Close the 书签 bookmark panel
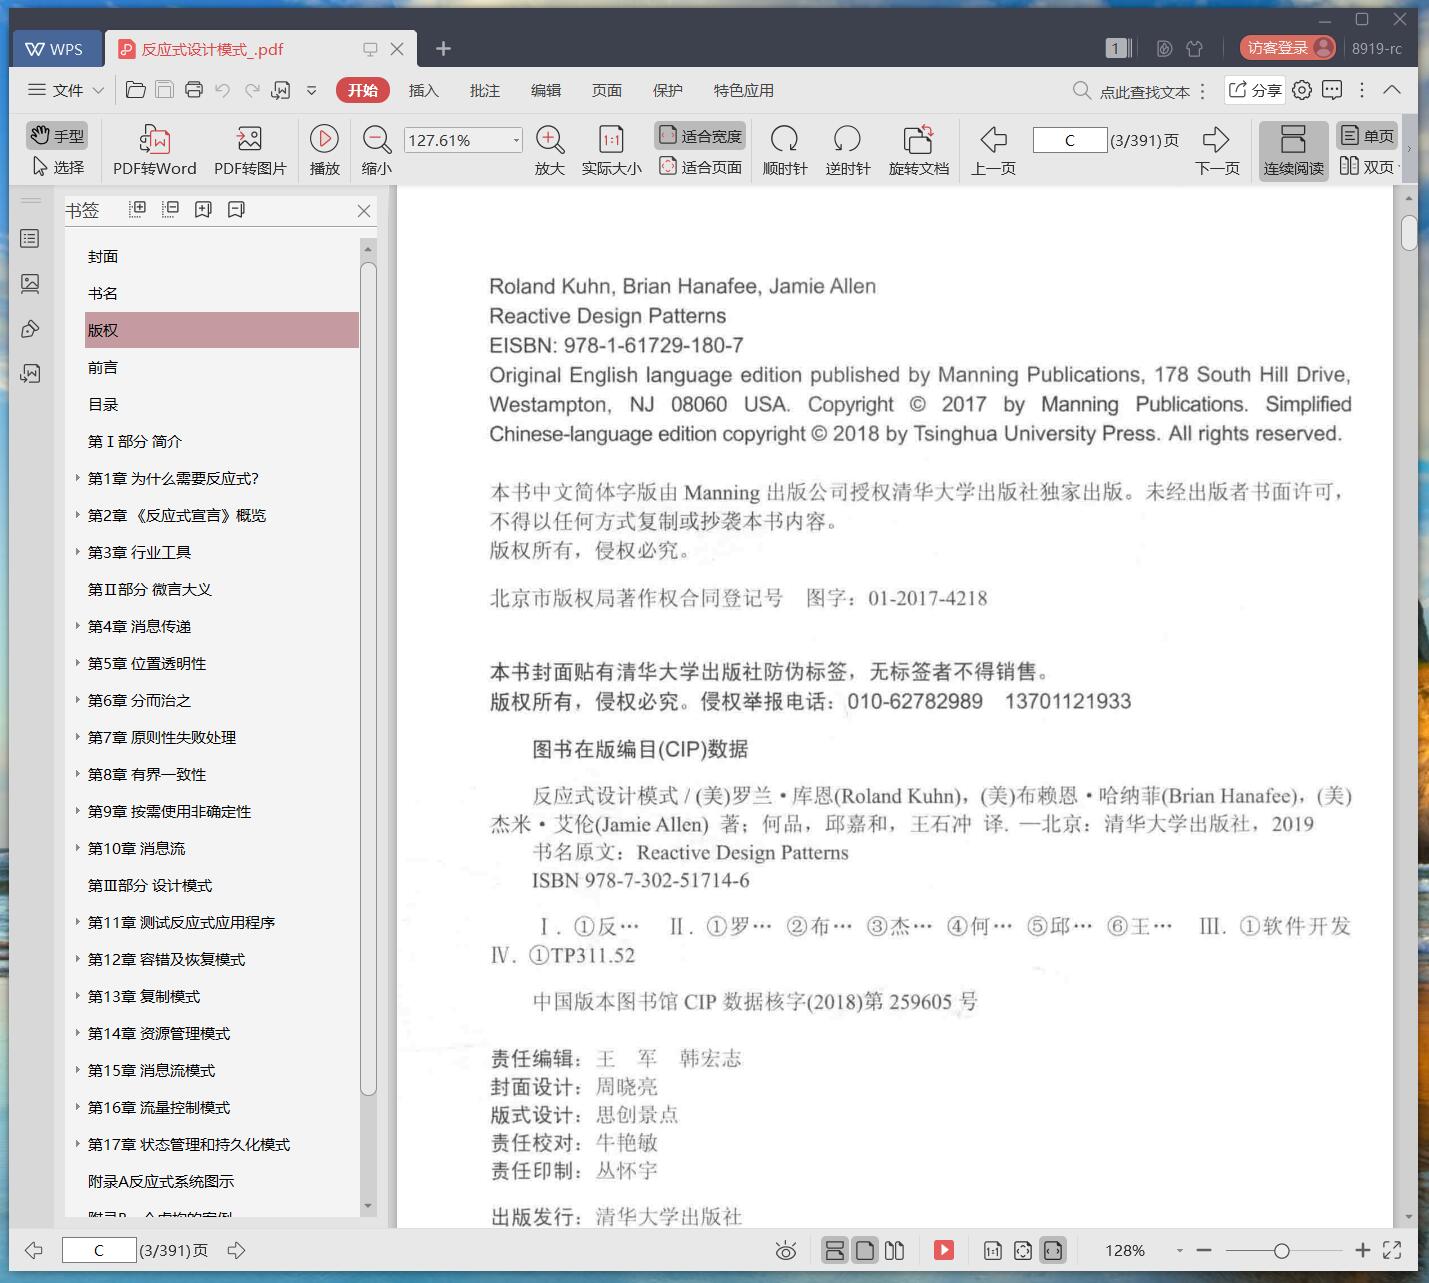 point(364,211)
